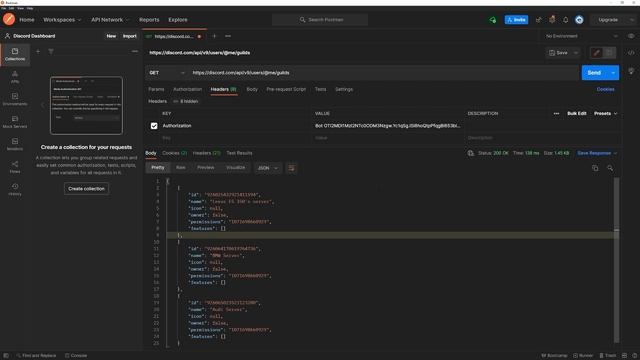The image size is (640, 360).
Task: Open the No Environment dropdown
Action: point(582,36)
